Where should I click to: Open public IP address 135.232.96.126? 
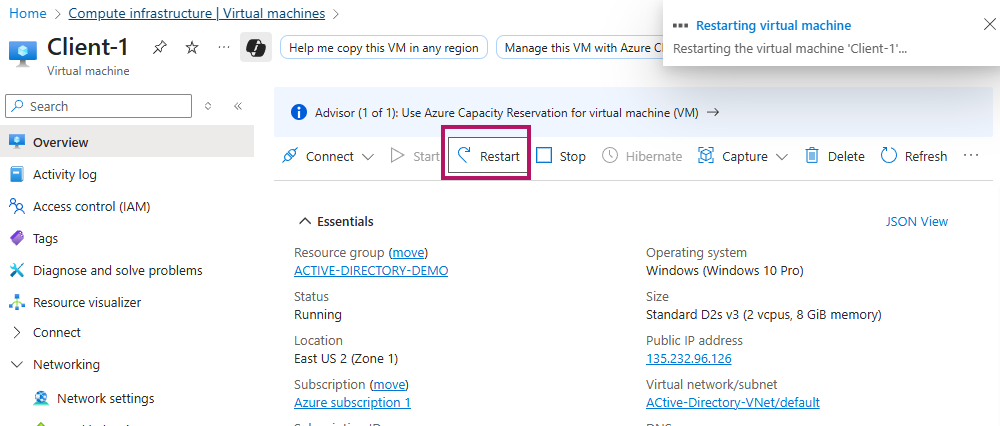tap(689, 358)
